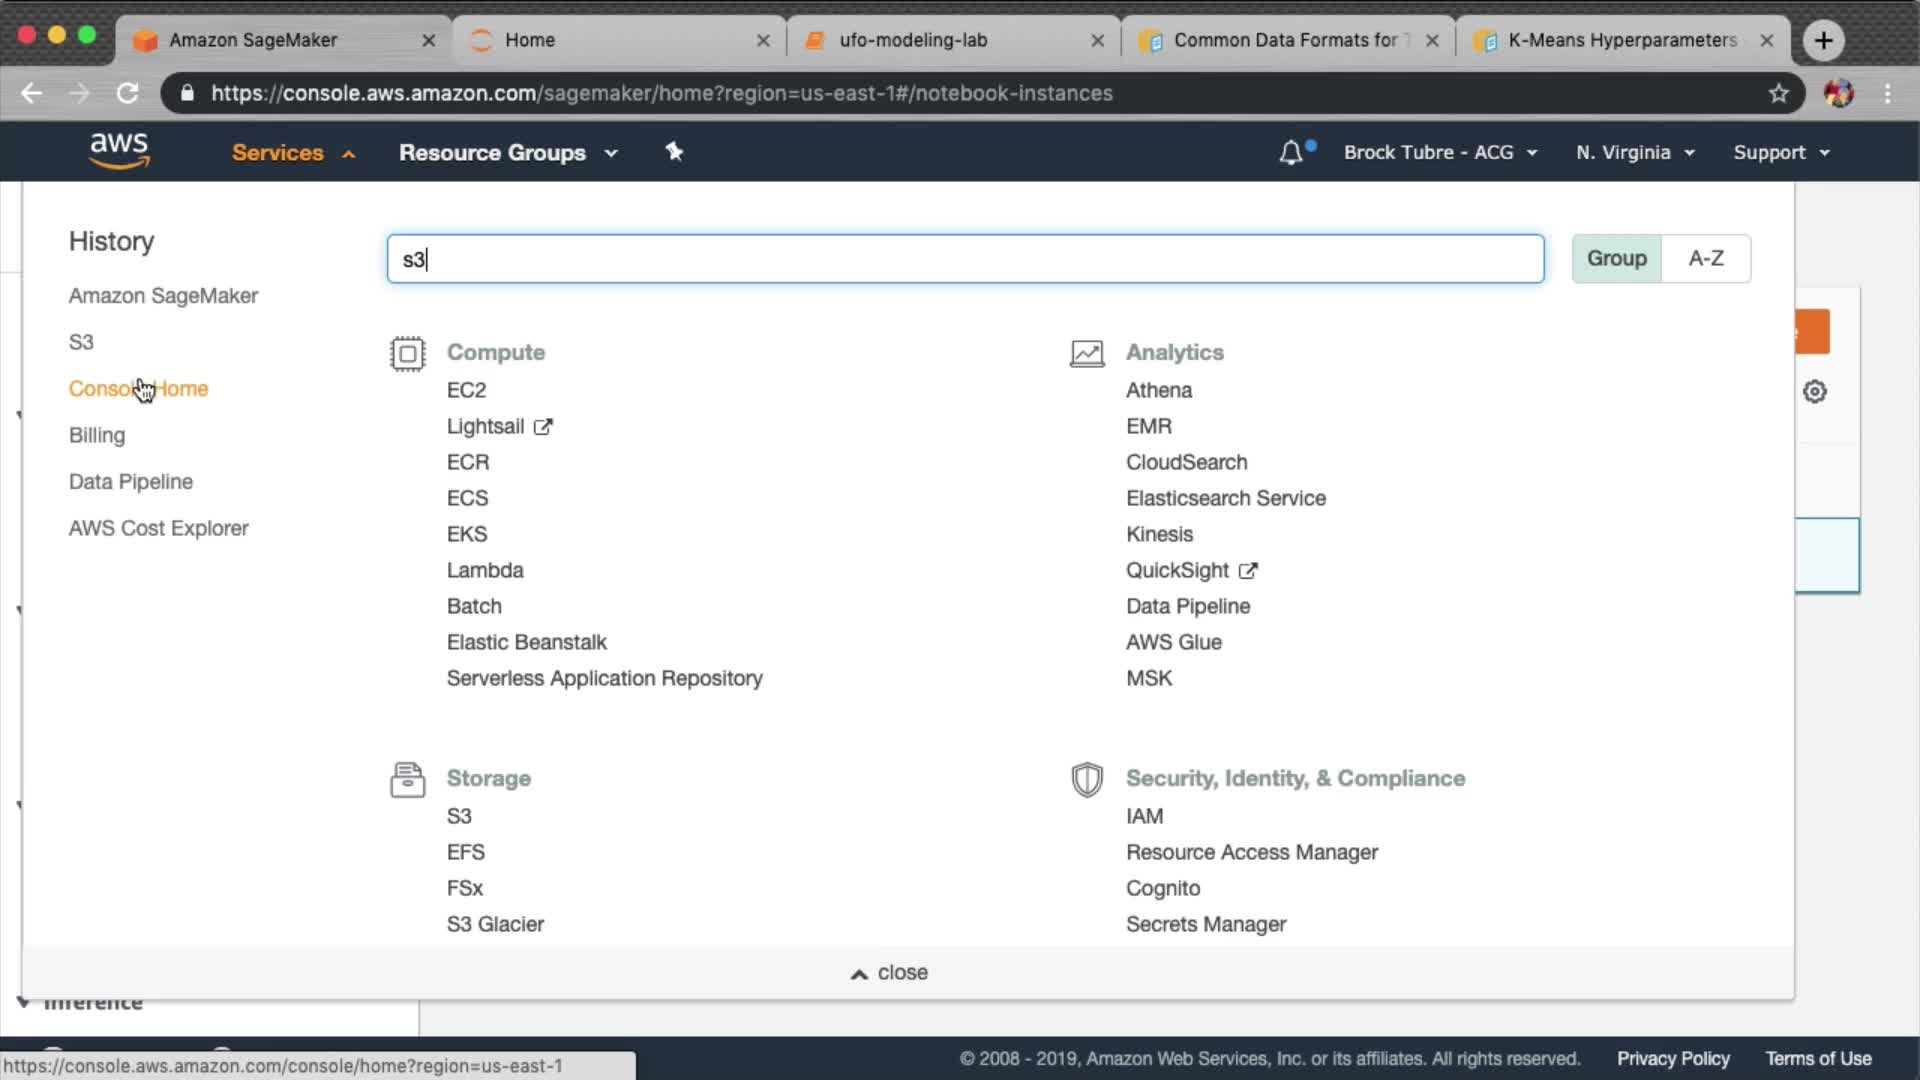Viewport: 1920px width, 1080px height.
Task: Close the services panel via close button
Action: pyautogui.click(x=889, y=973)
